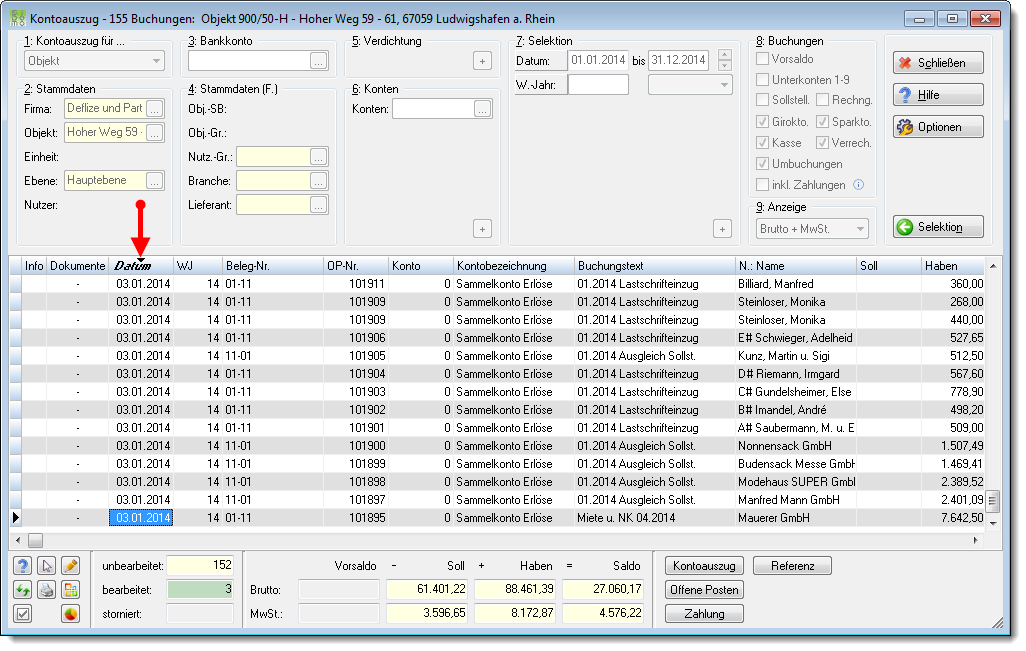The image size is (1026, 651).
Task: Click the colored grid layout icon
Action: tap(71, 590)
